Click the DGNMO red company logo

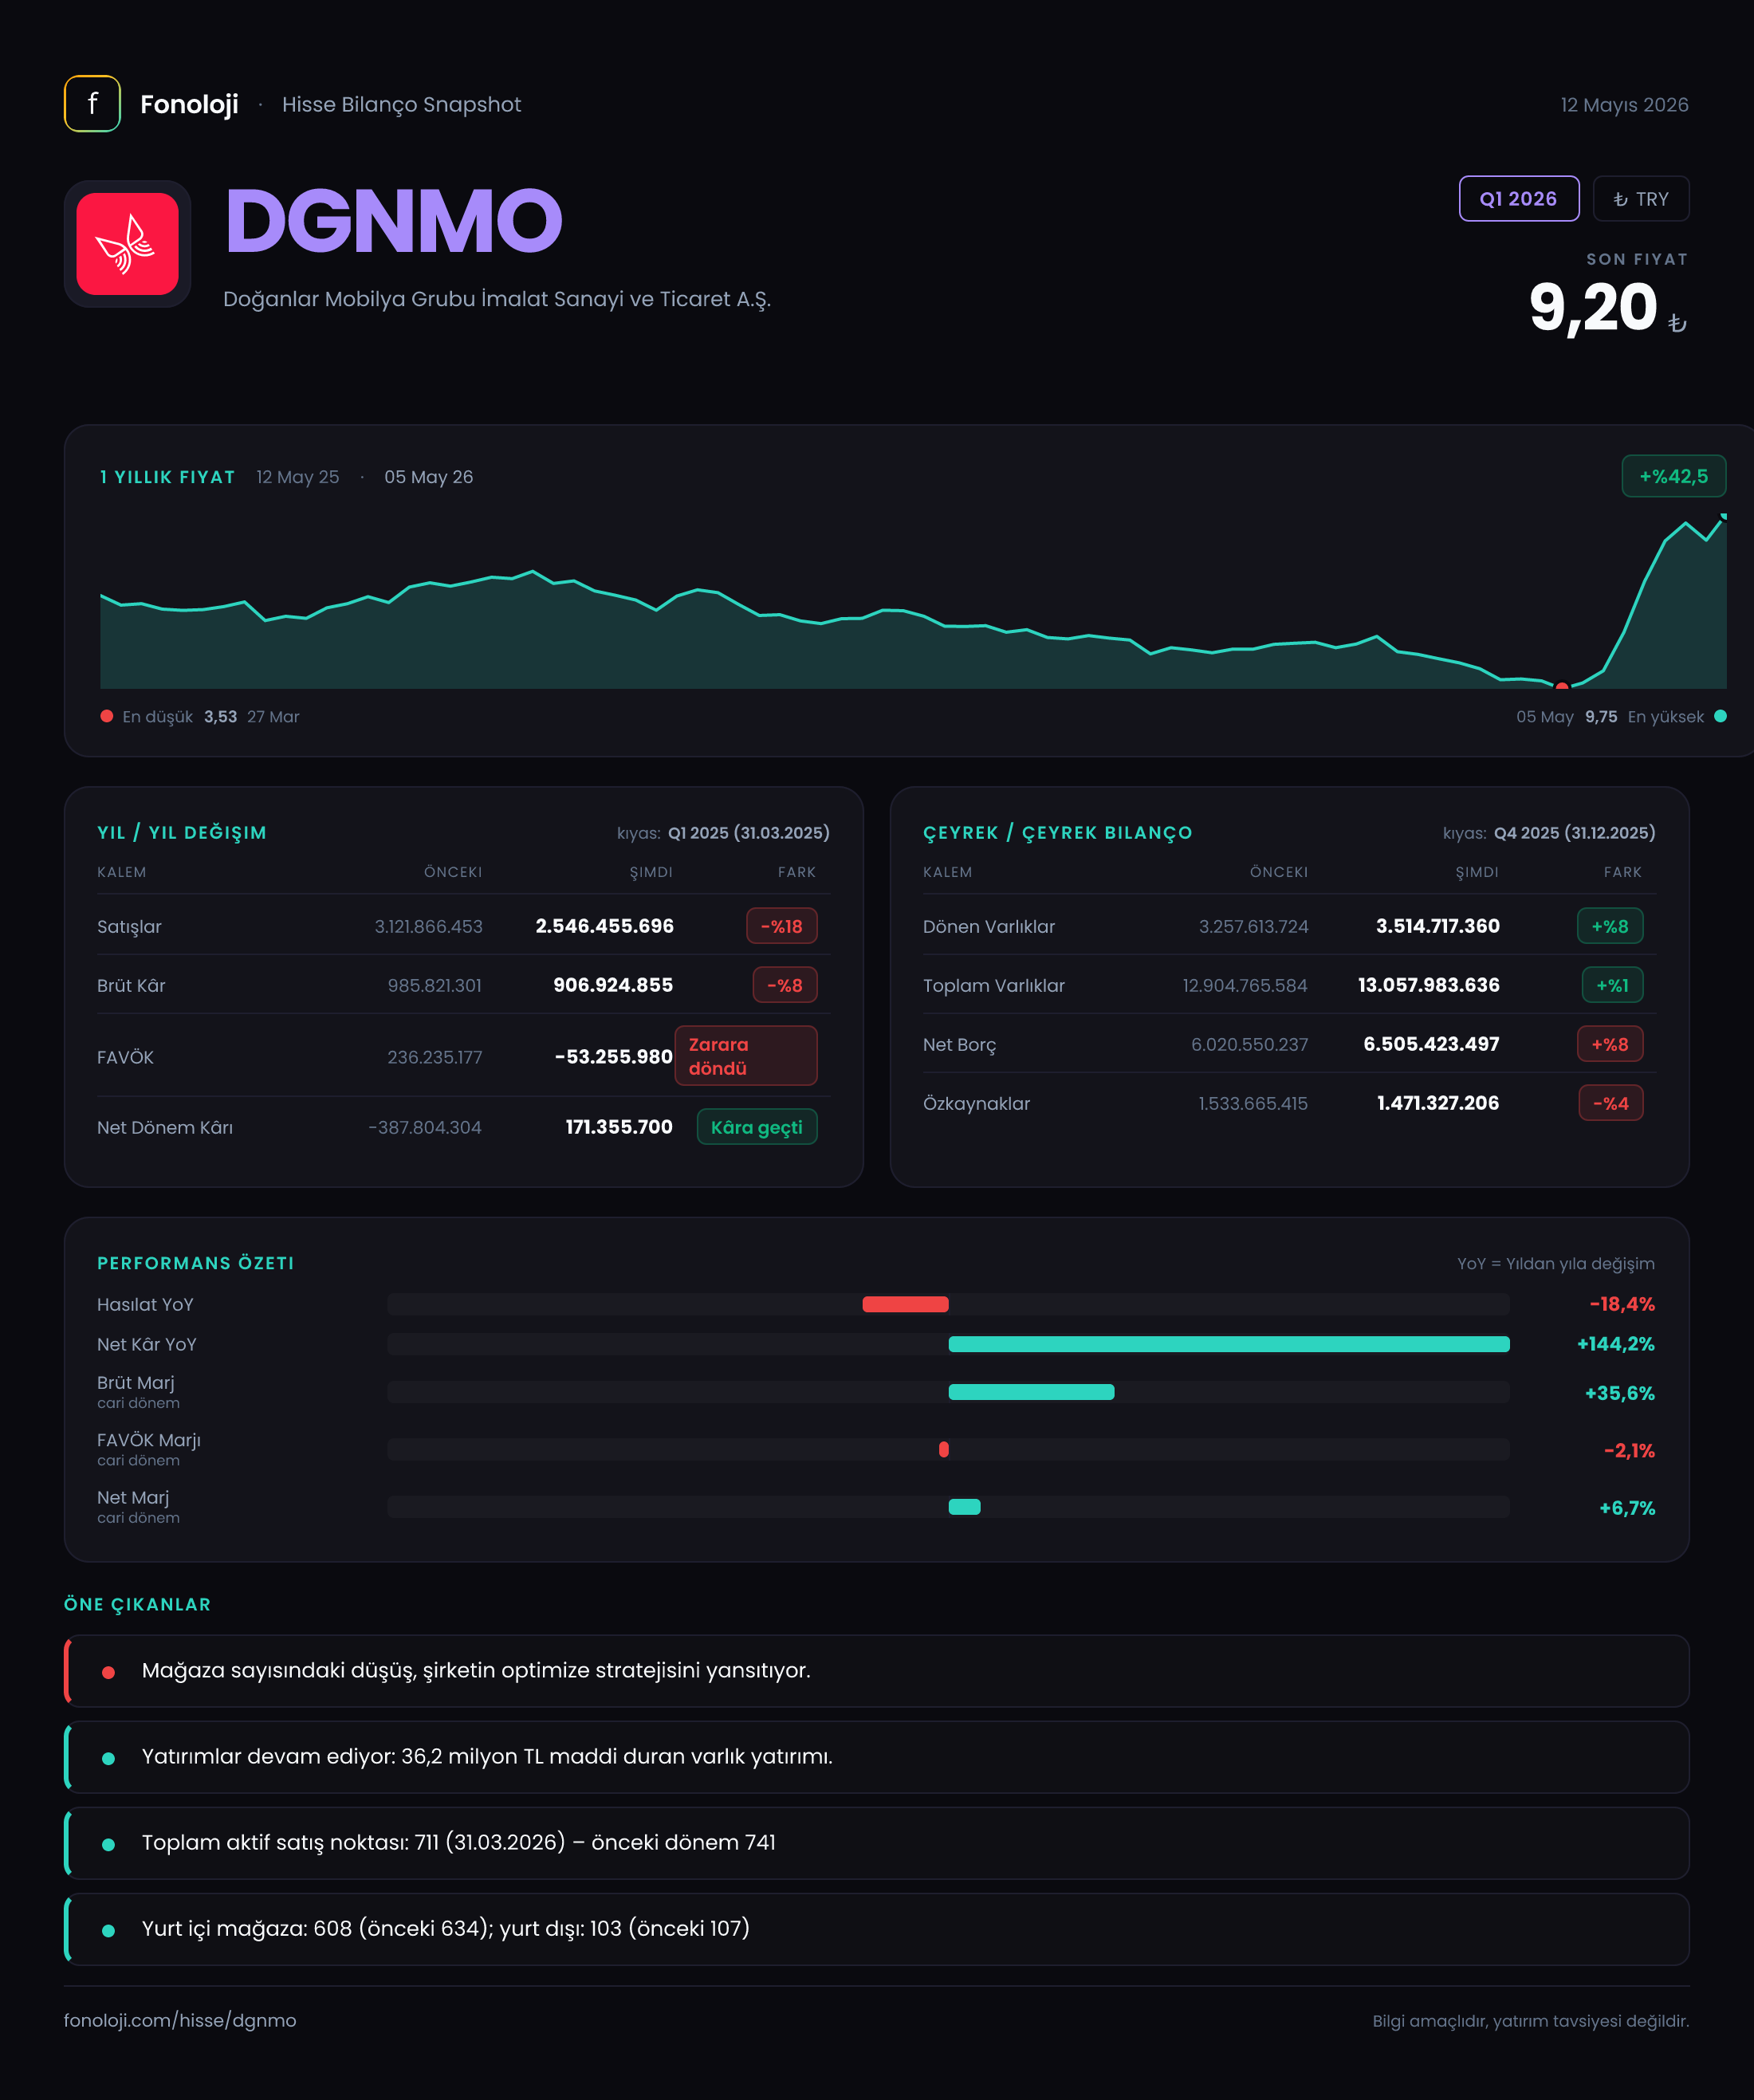click(127, 244)
